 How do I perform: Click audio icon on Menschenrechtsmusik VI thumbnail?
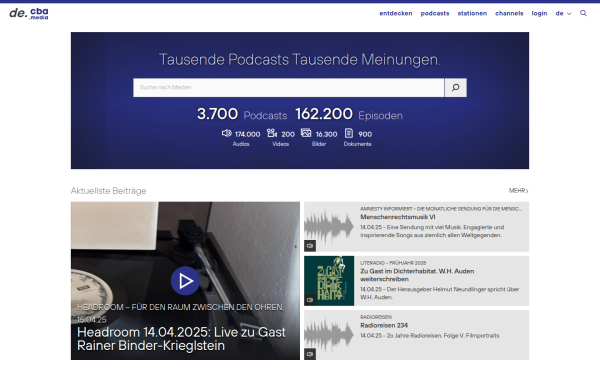pyautogui.click(x=310, y=246)
